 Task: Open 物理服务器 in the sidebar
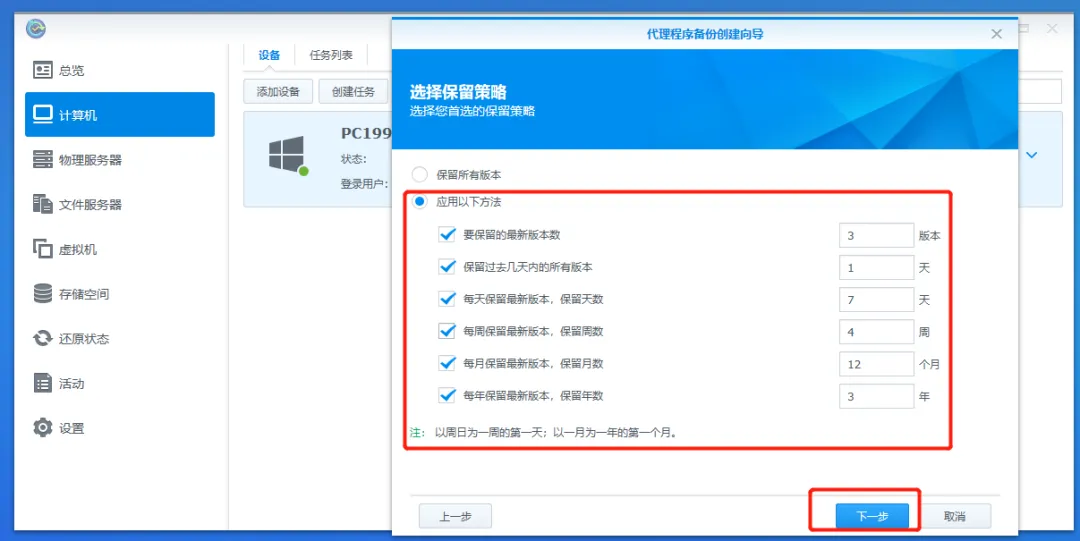click(x=119, y=159)
